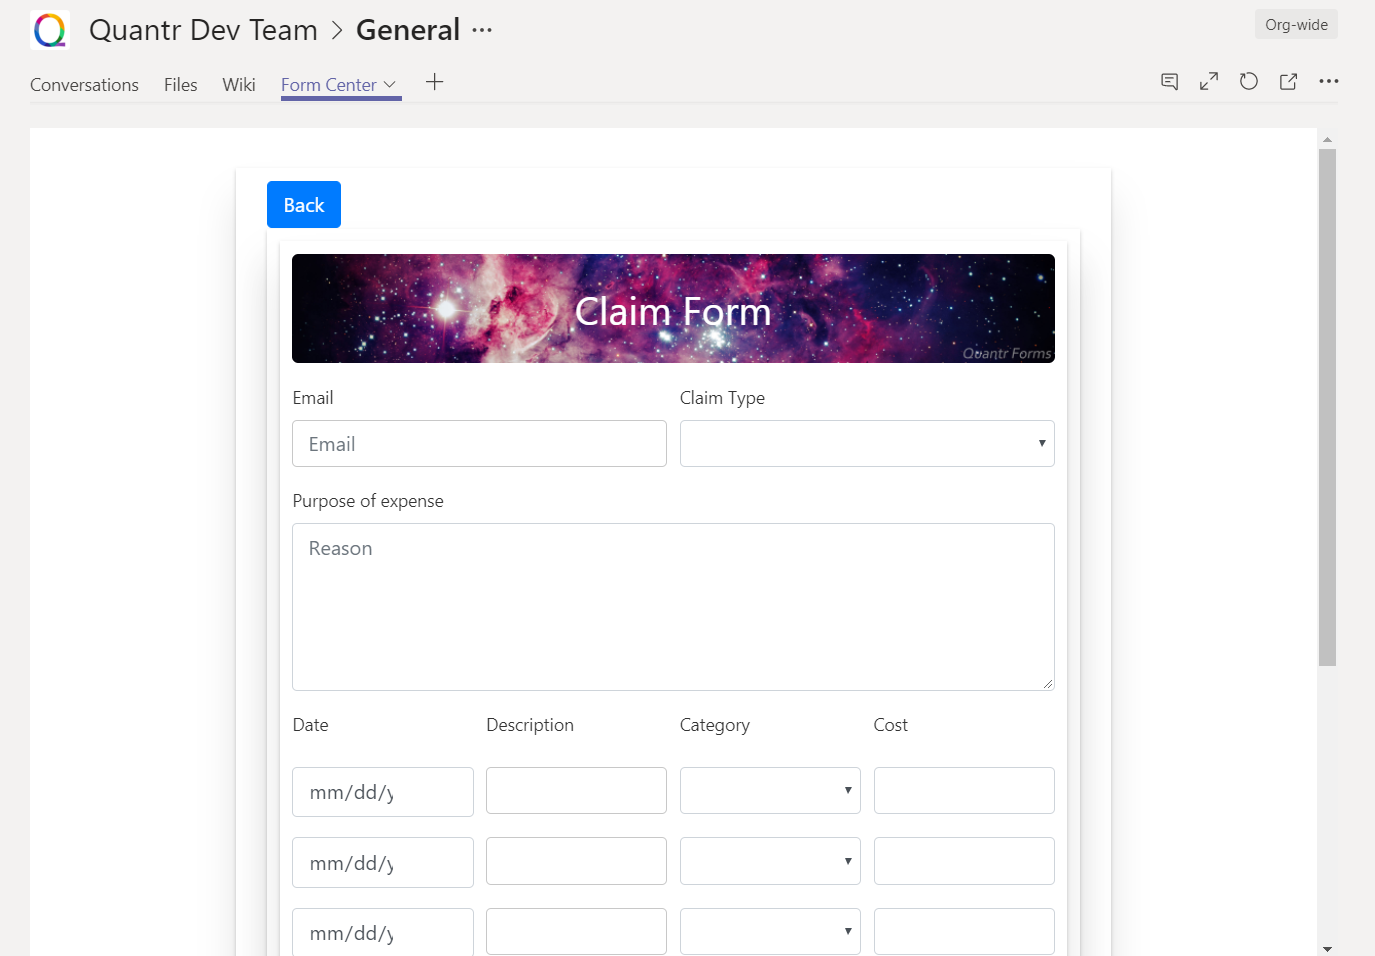Screen dimensions: 1375x956
Task: Click the blue Back button
Action: 304,205
